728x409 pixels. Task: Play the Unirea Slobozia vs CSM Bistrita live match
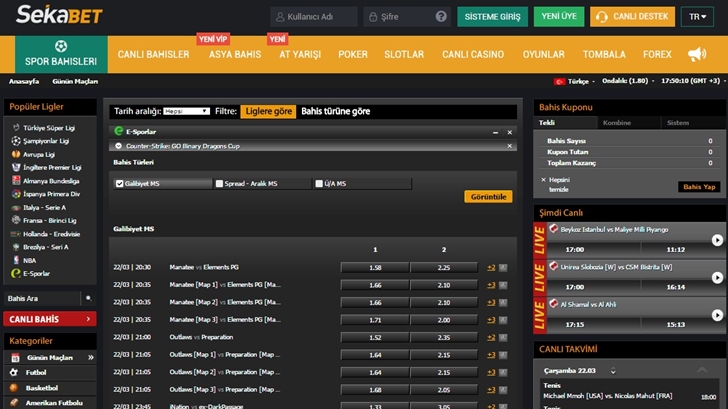[x=717, y=278]
